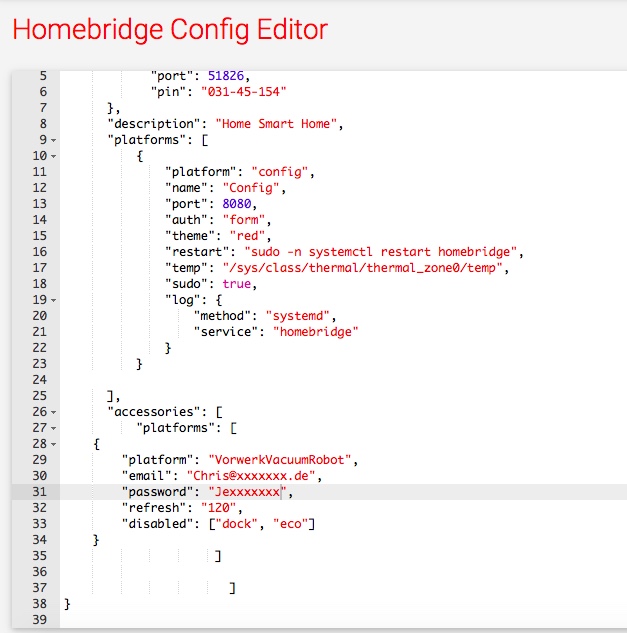627x633 pixels.
Task: Click line number 39 in the gutter
Action: (x=40, y=620)
